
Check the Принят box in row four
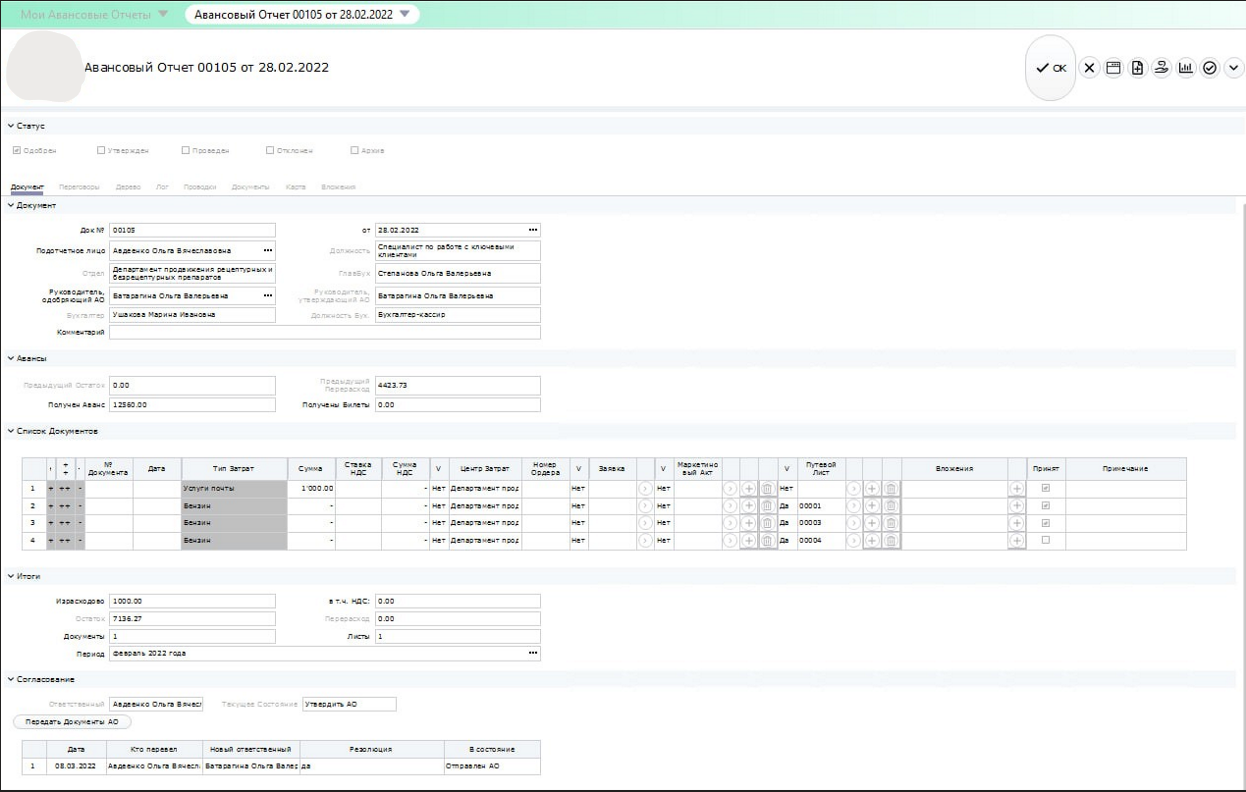1046,540
